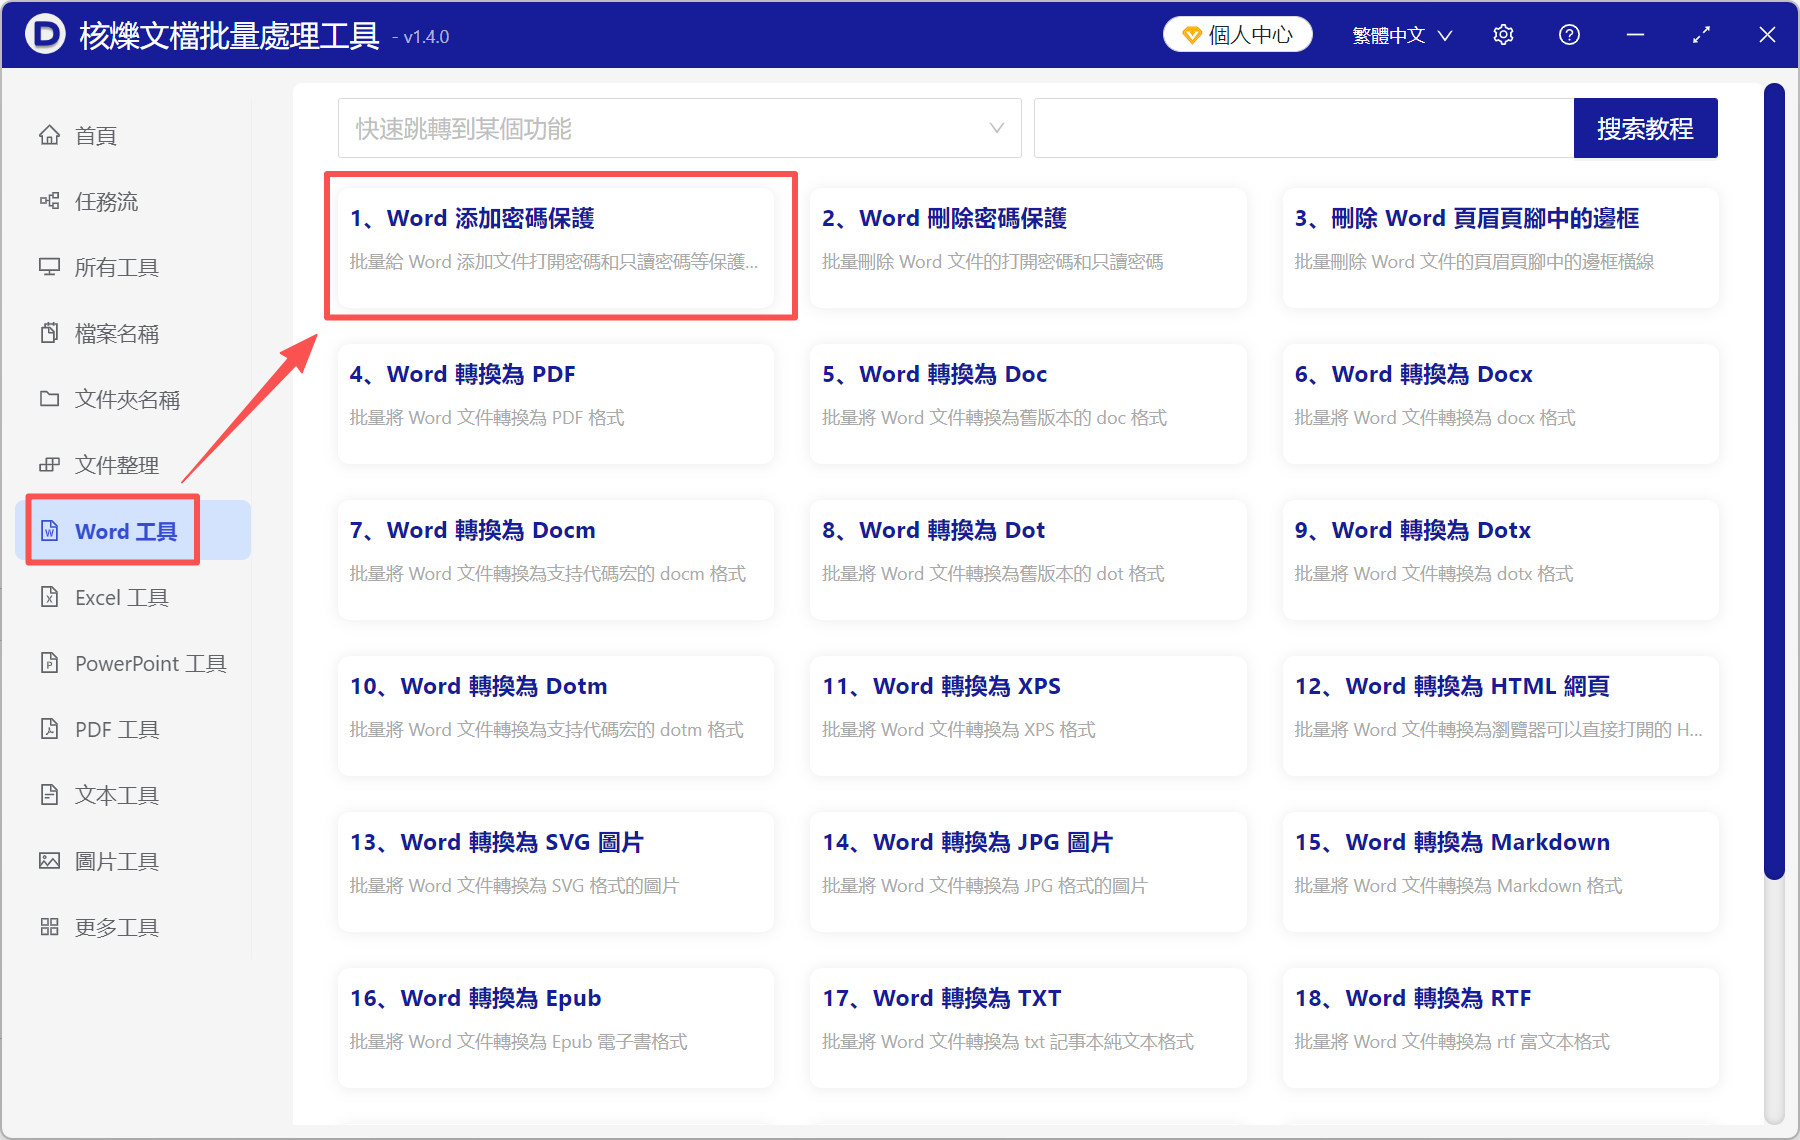The width and height of the screenshot is (1800, 1140).
Task: Open the 繁體中文 language dropdown
Action: [1400, 34]
